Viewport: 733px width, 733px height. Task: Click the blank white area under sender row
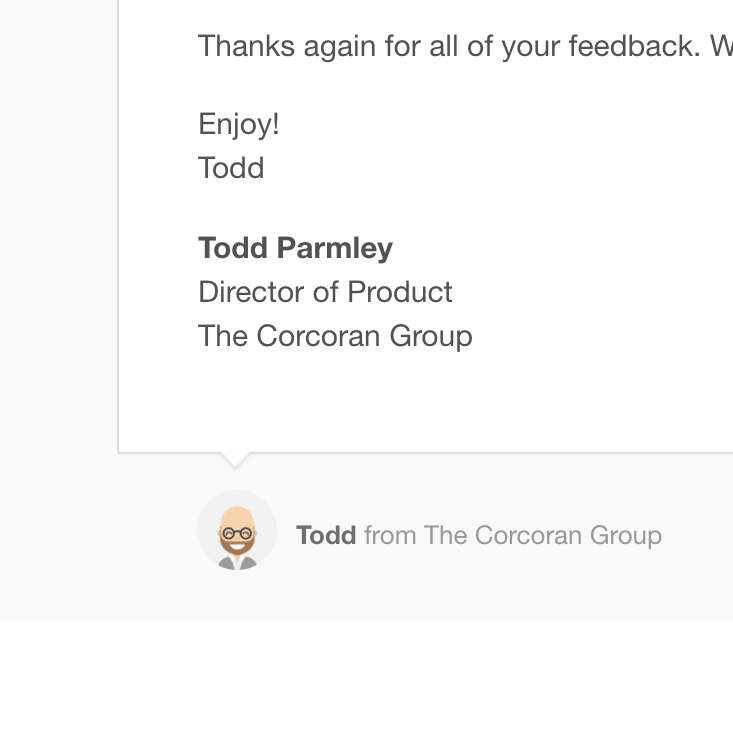[x=366, y=677]
